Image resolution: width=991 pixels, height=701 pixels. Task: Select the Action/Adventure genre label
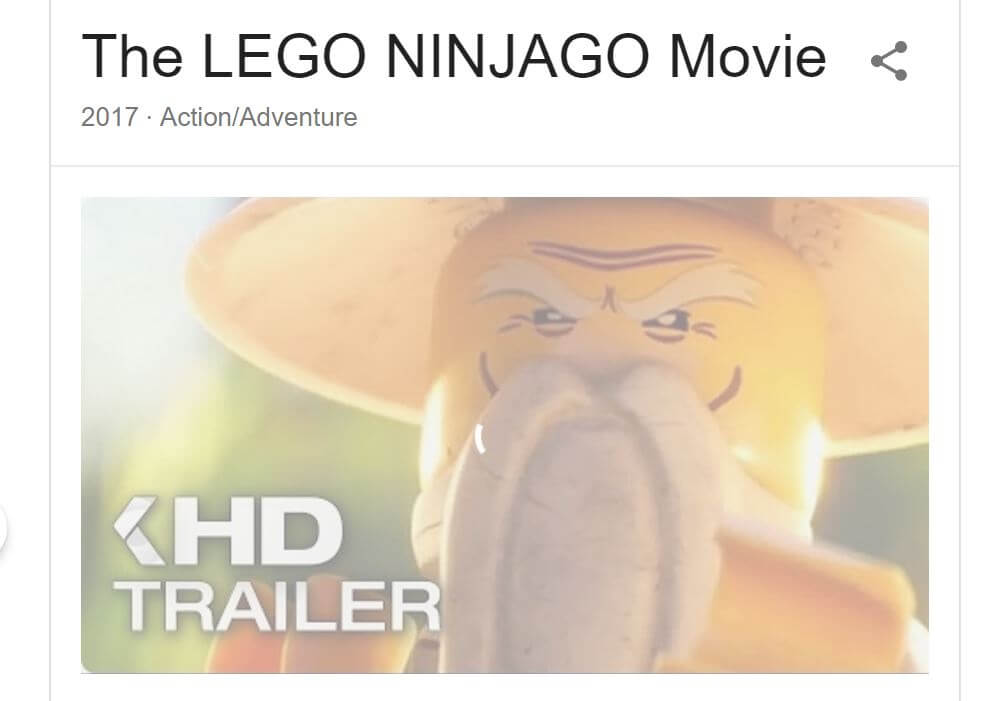coord(258,118)
